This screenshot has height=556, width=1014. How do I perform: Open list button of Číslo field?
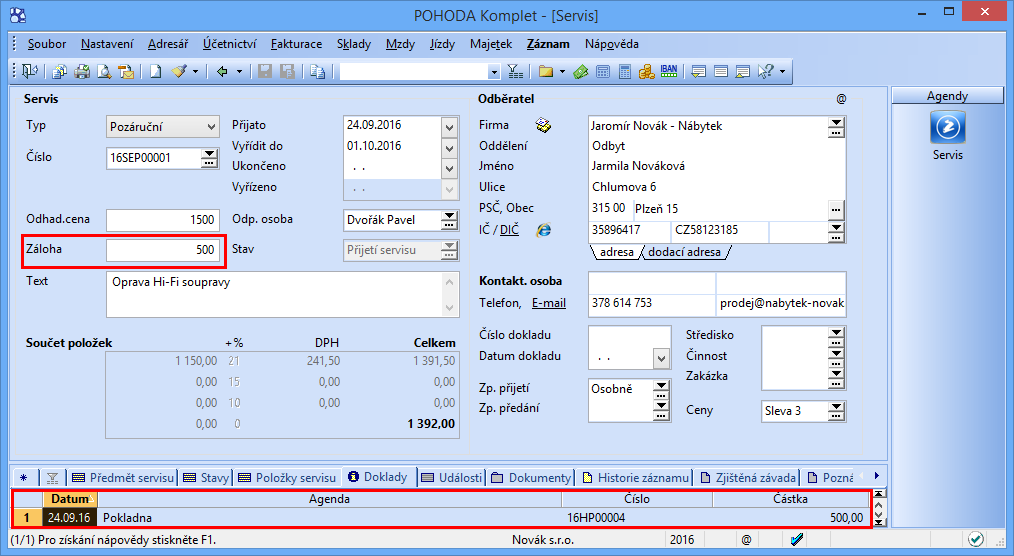[x=210, y=158]
